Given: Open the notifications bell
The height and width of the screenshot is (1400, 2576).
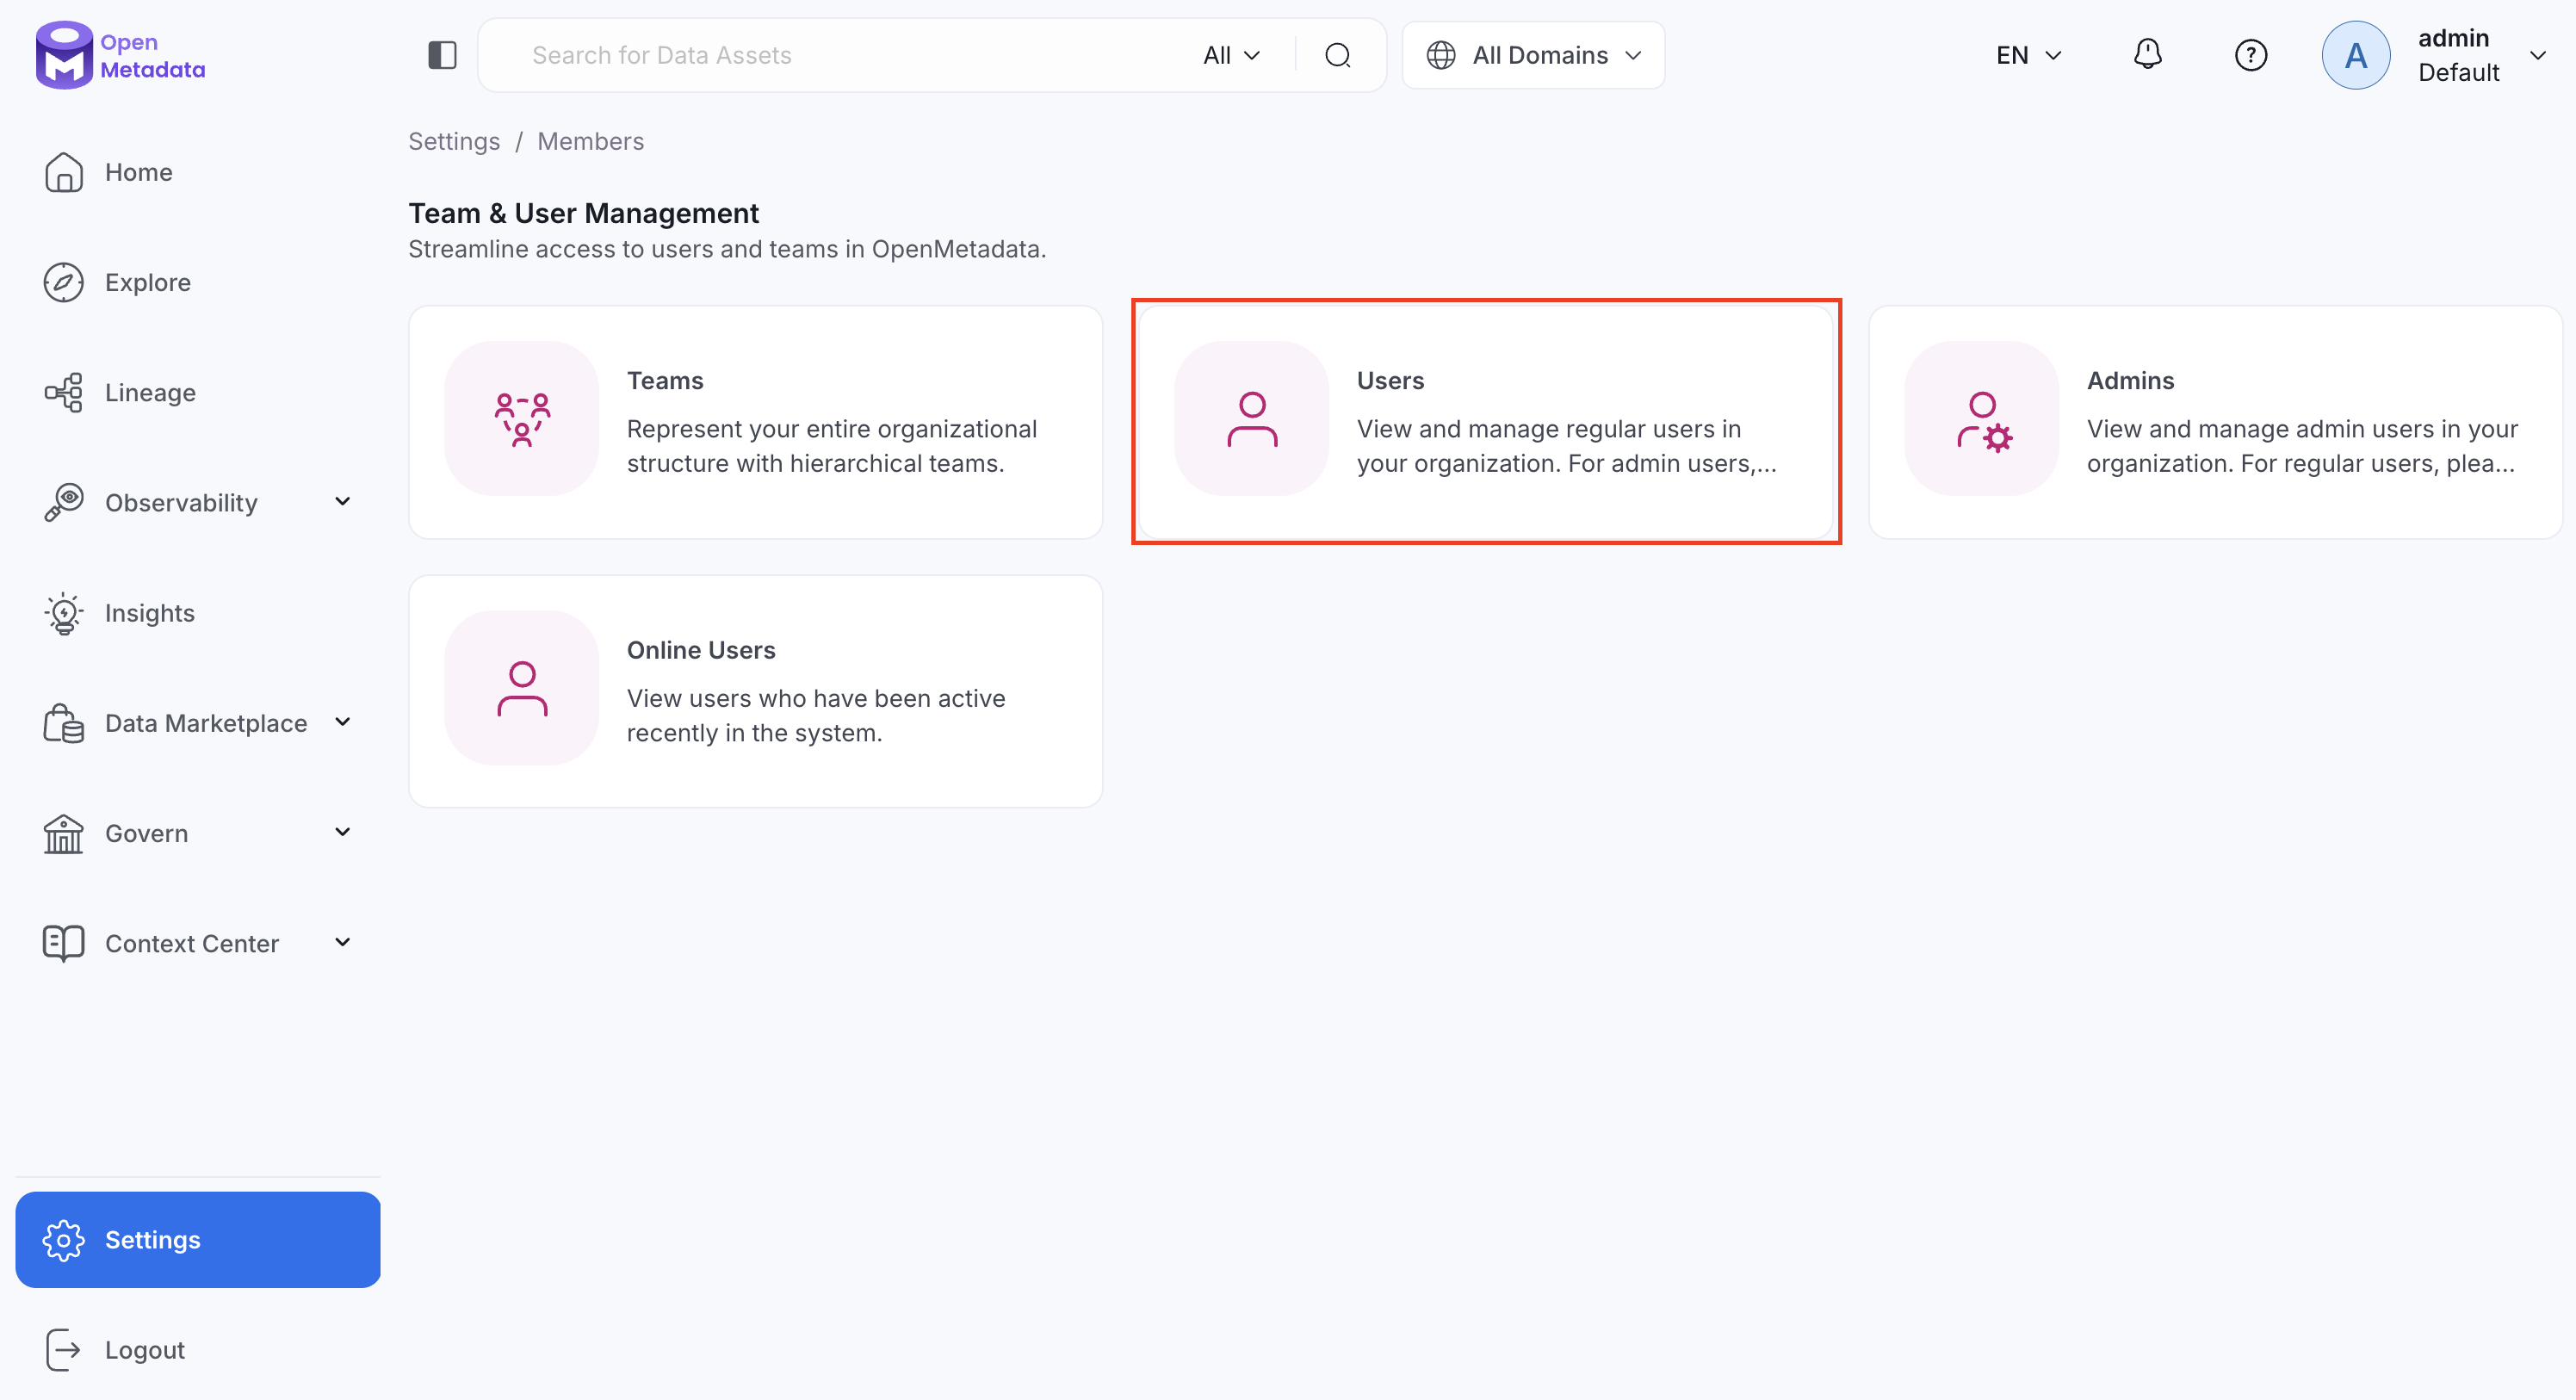Looking at the screenshot, I should click(2147, 54).
